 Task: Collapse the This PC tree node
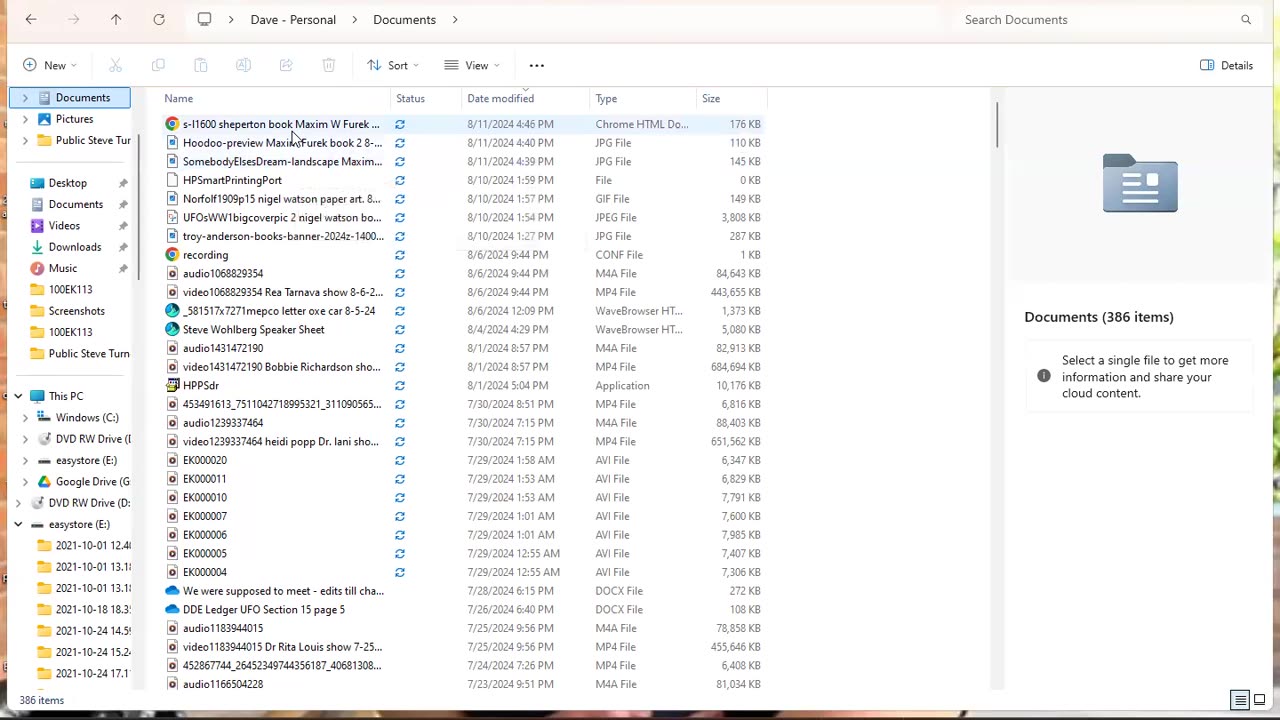pyautogui.click(x=18, y=396)
